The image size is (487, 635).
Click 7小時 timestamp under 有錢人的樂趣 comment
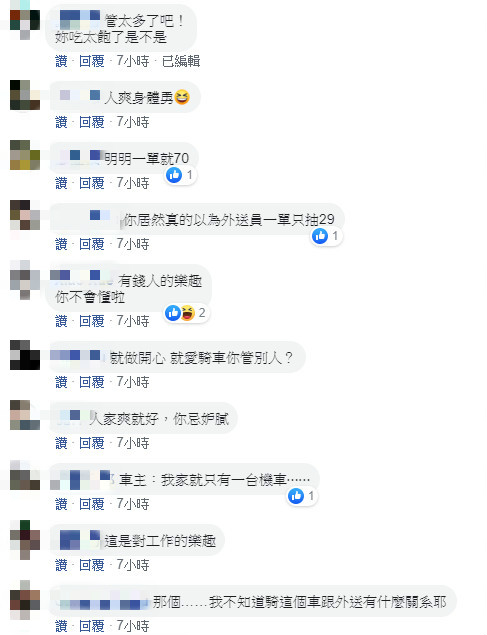pyautogui.click(x=133, y=321)
